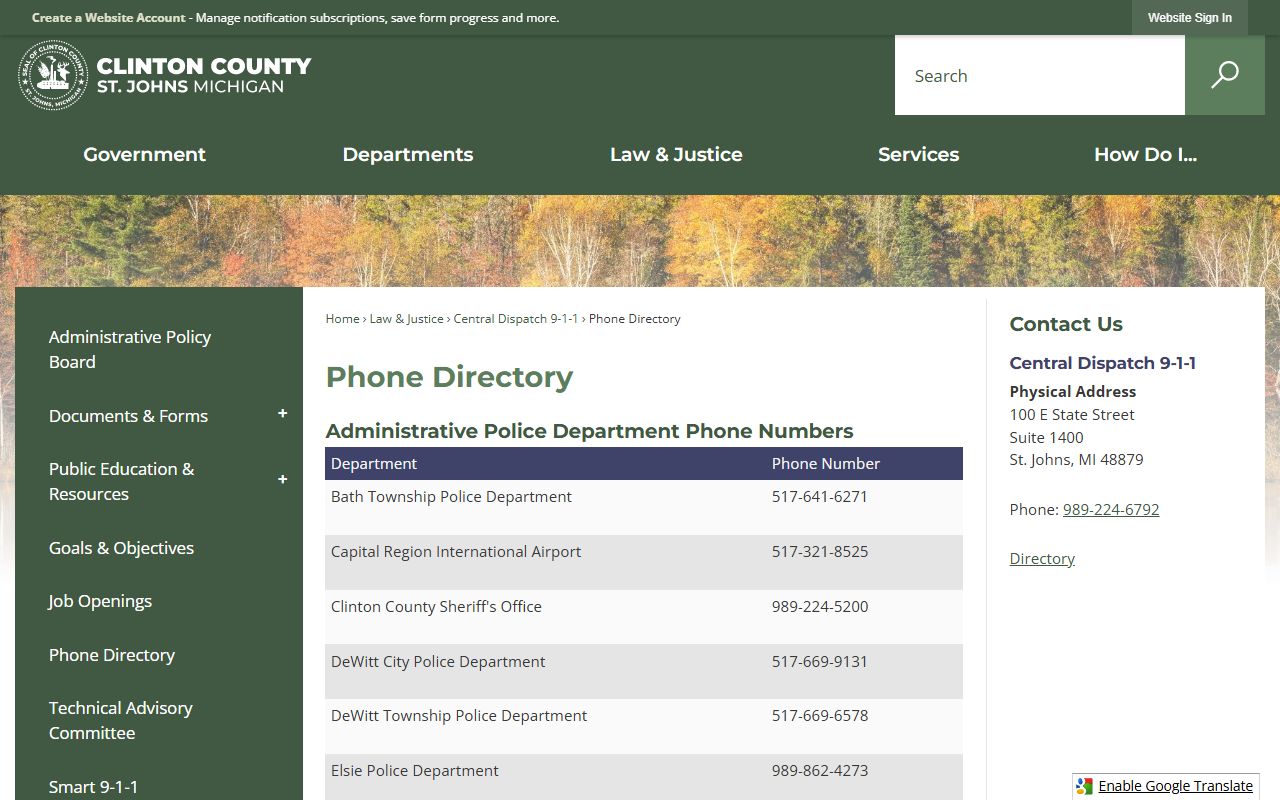Viewport: 1280px width, 800px height.
Task: Open the Law & Justice menu
Action: point(676,154)
